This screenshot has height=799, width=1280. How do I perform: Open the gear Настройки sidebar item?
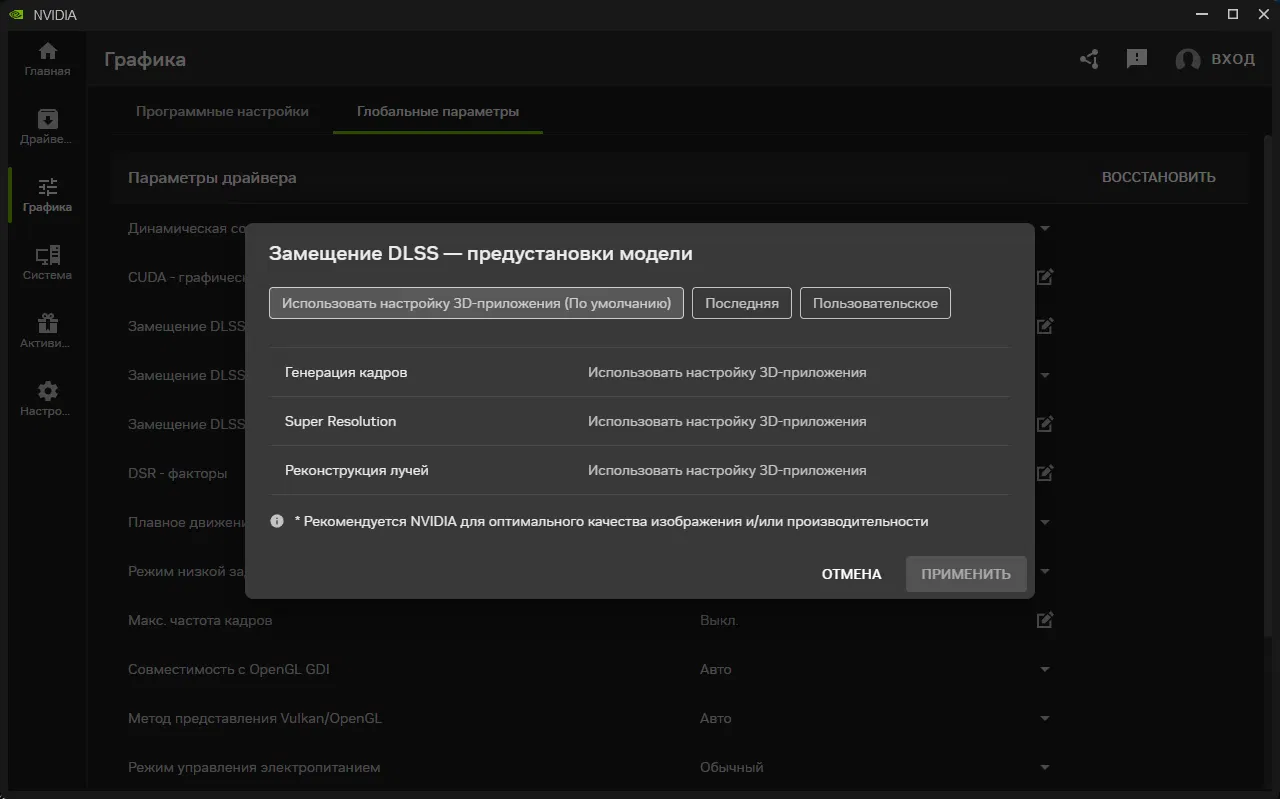tap(47, 399)
